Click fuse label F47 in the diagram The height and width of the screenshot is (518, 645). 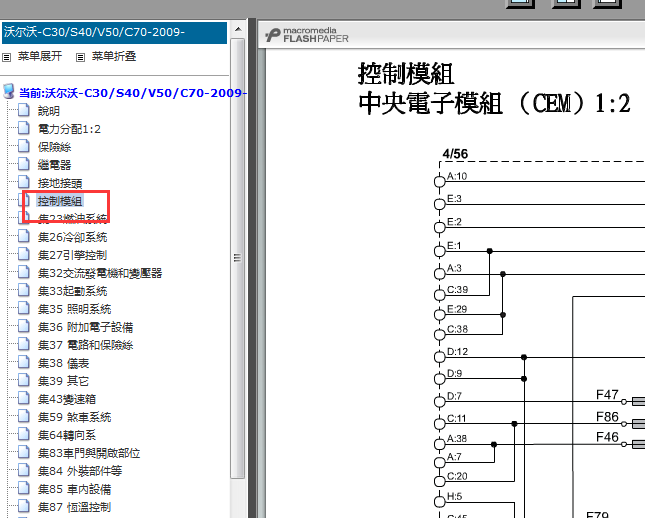pos(607,395)
